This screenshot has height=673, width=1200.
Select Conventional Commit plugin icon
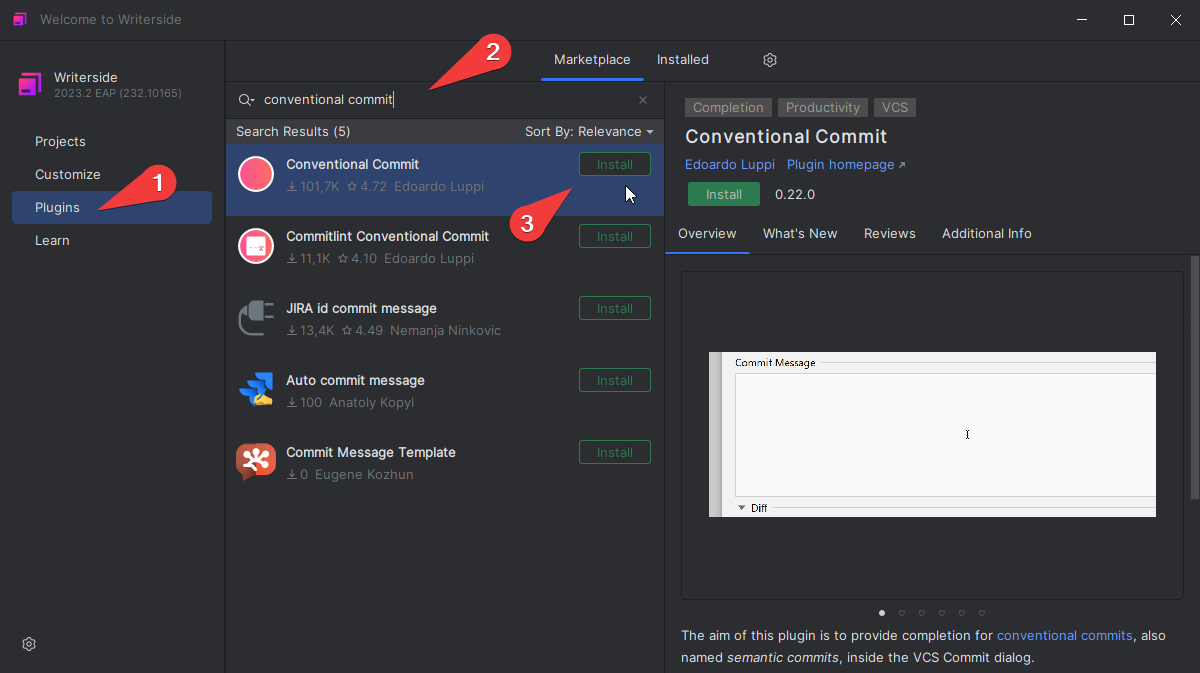[256, 174]
